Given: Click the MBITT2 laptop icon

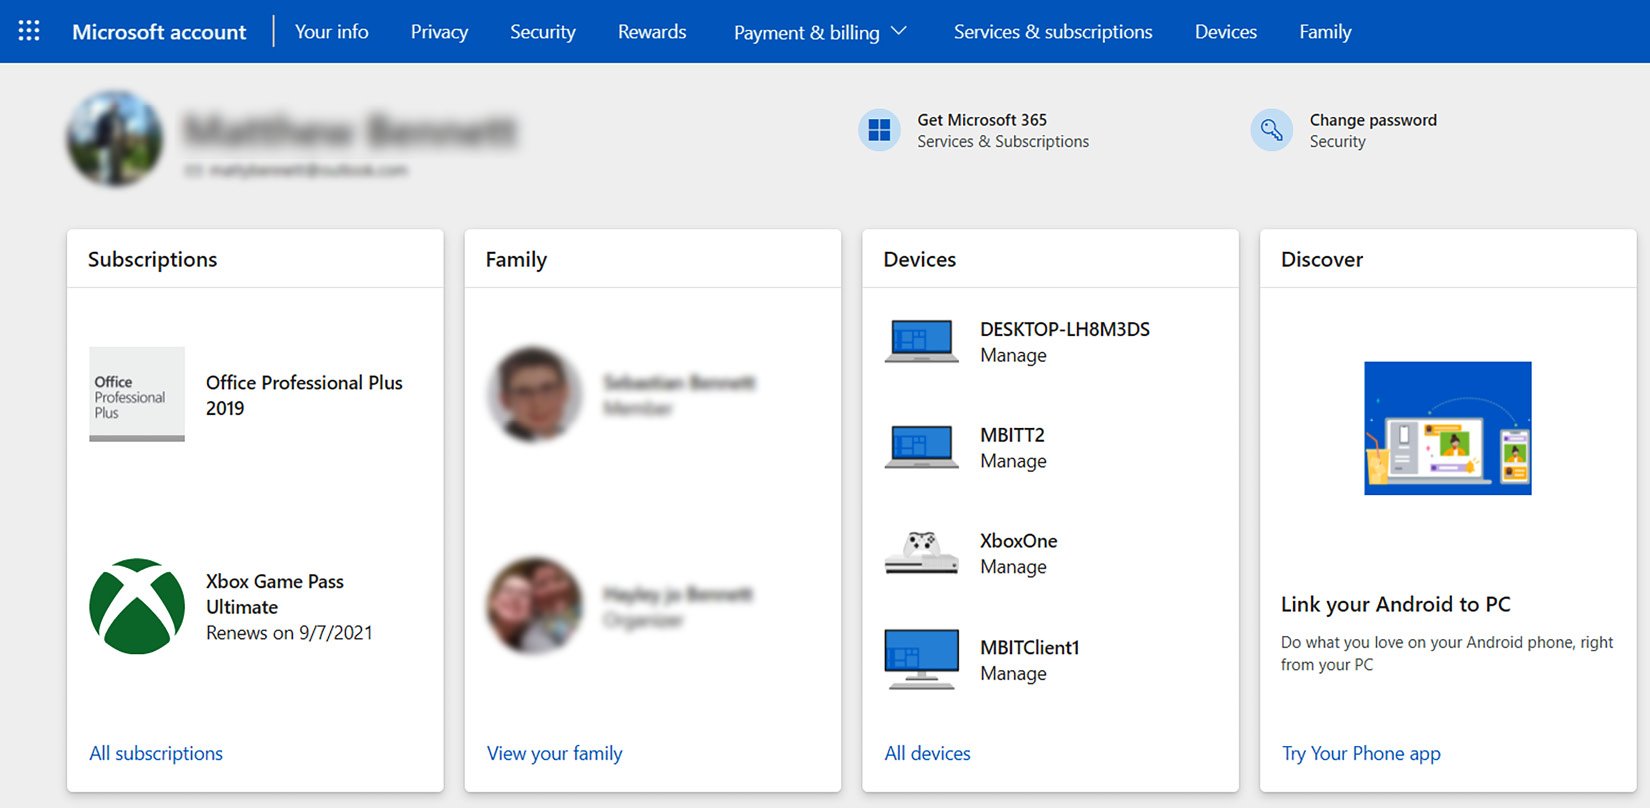Looking at the screenshot, I should [x=922, y=447].
